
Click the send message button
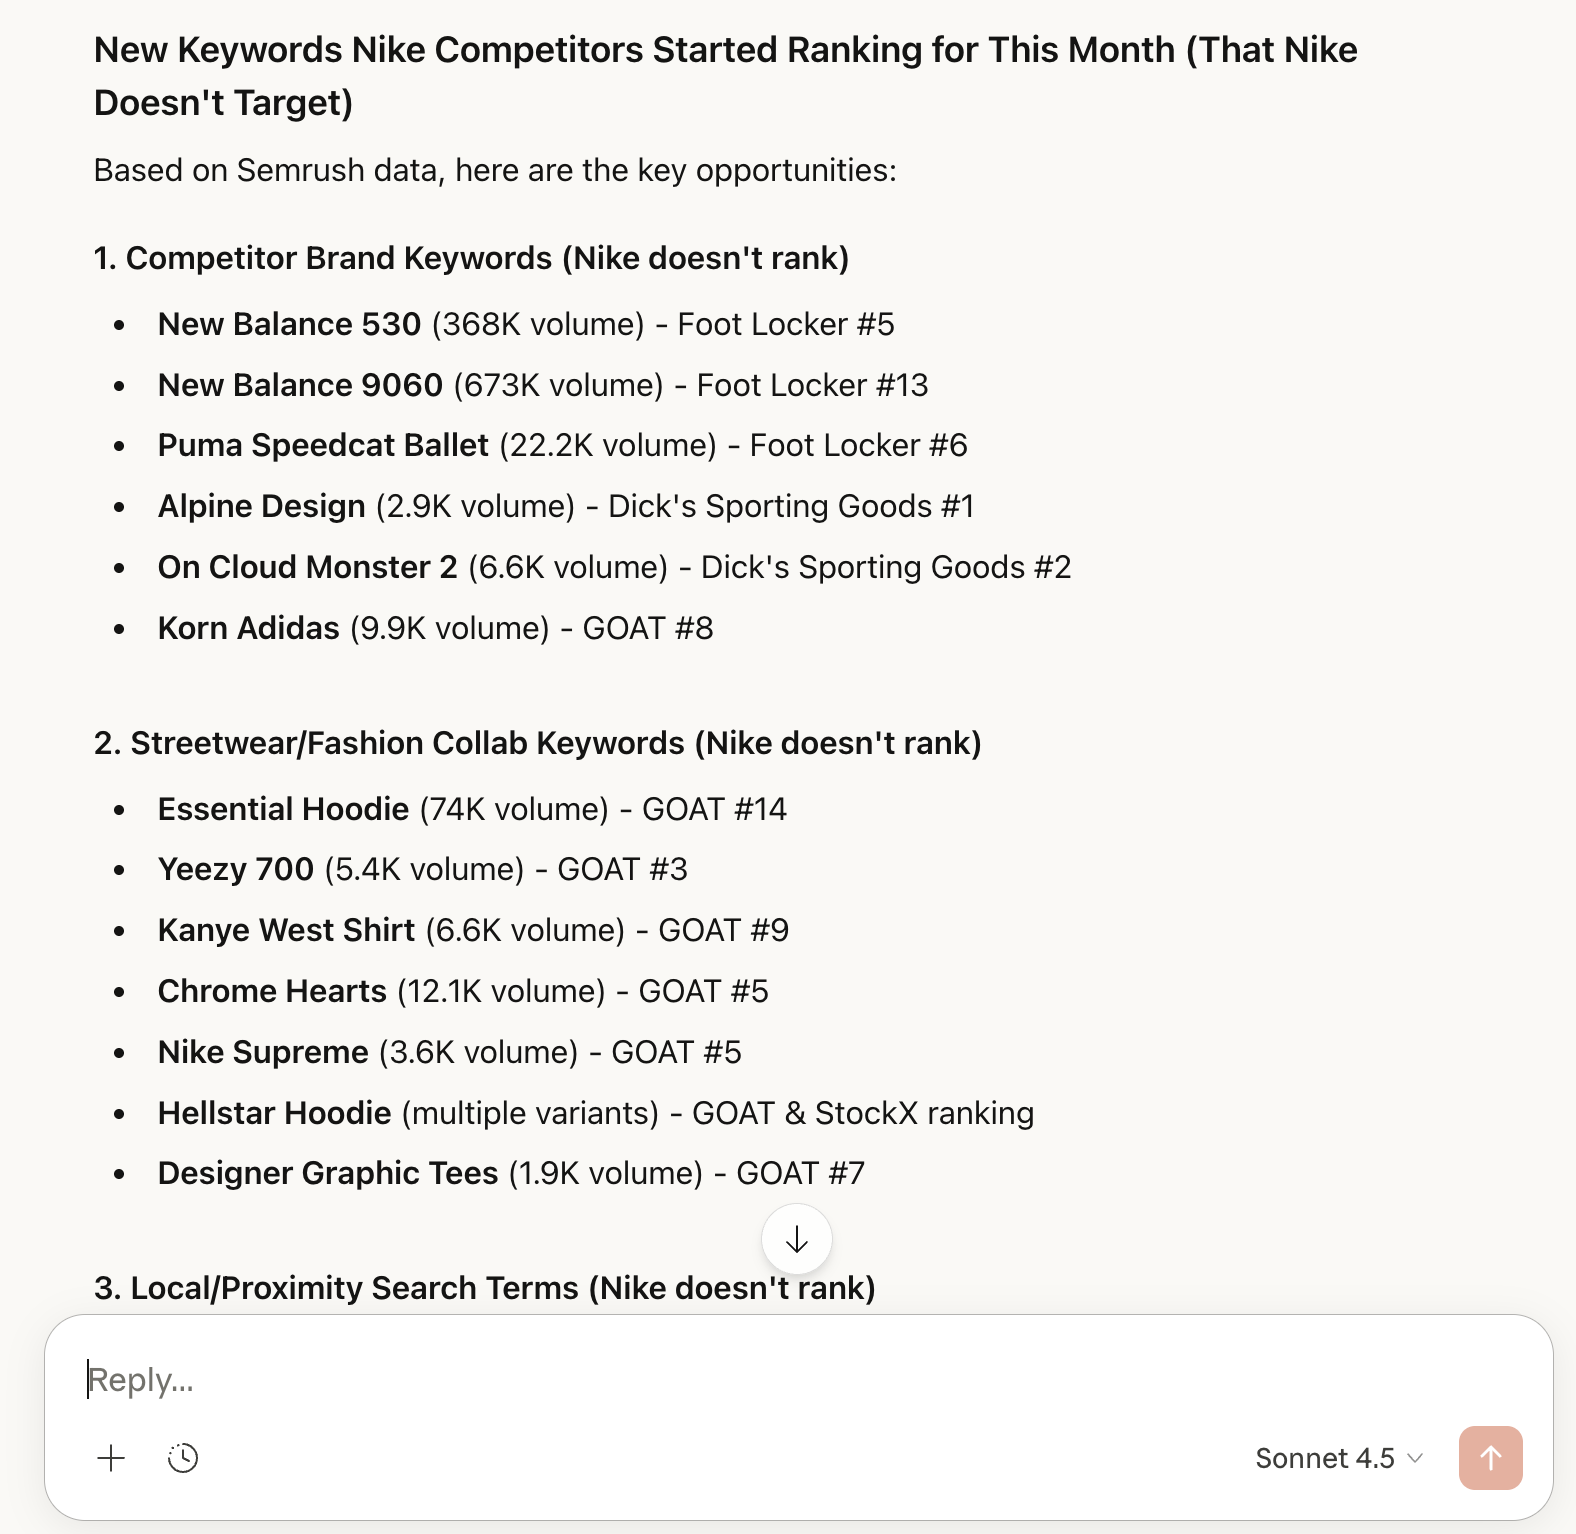click(x=1490, y=1458)
